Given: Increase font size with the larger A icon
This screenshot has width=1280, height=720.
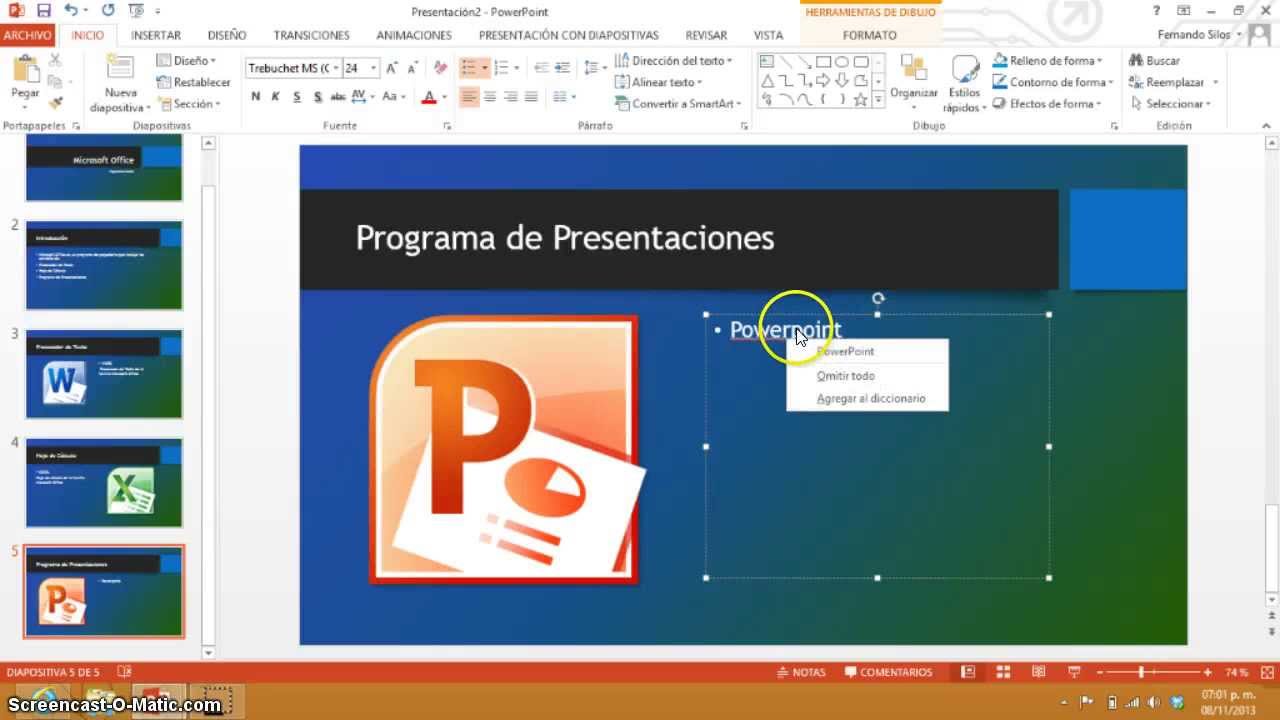Looking at the screenshot, I should coord(393,68).
